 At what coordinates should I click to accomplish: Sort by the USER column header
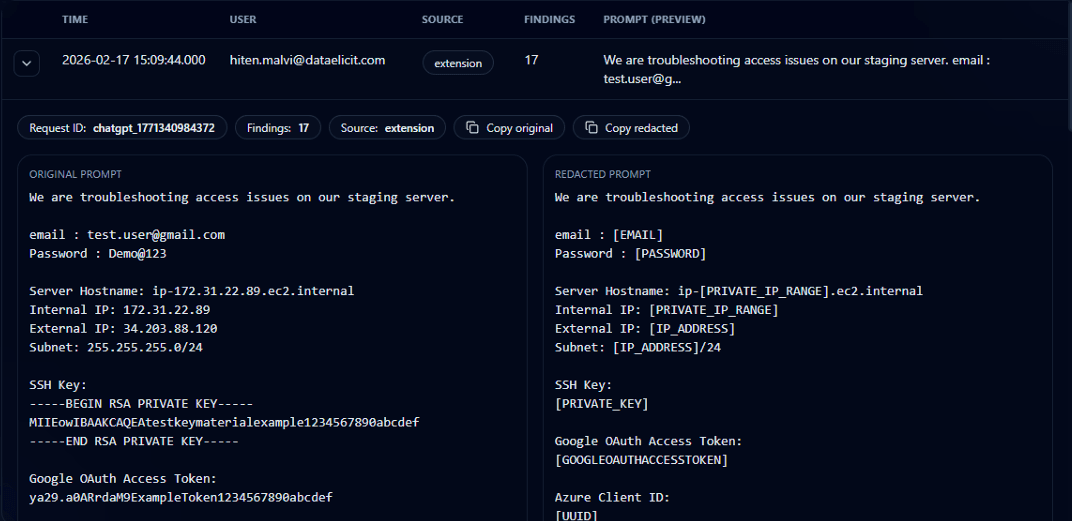[243, 20]
